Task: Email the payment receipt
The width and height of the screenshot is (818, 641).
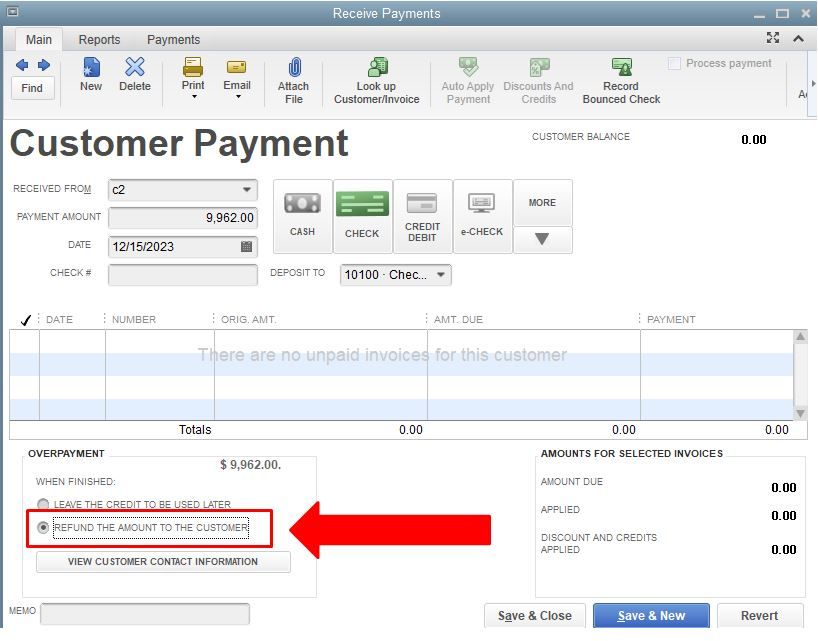Action: (237, 74)
